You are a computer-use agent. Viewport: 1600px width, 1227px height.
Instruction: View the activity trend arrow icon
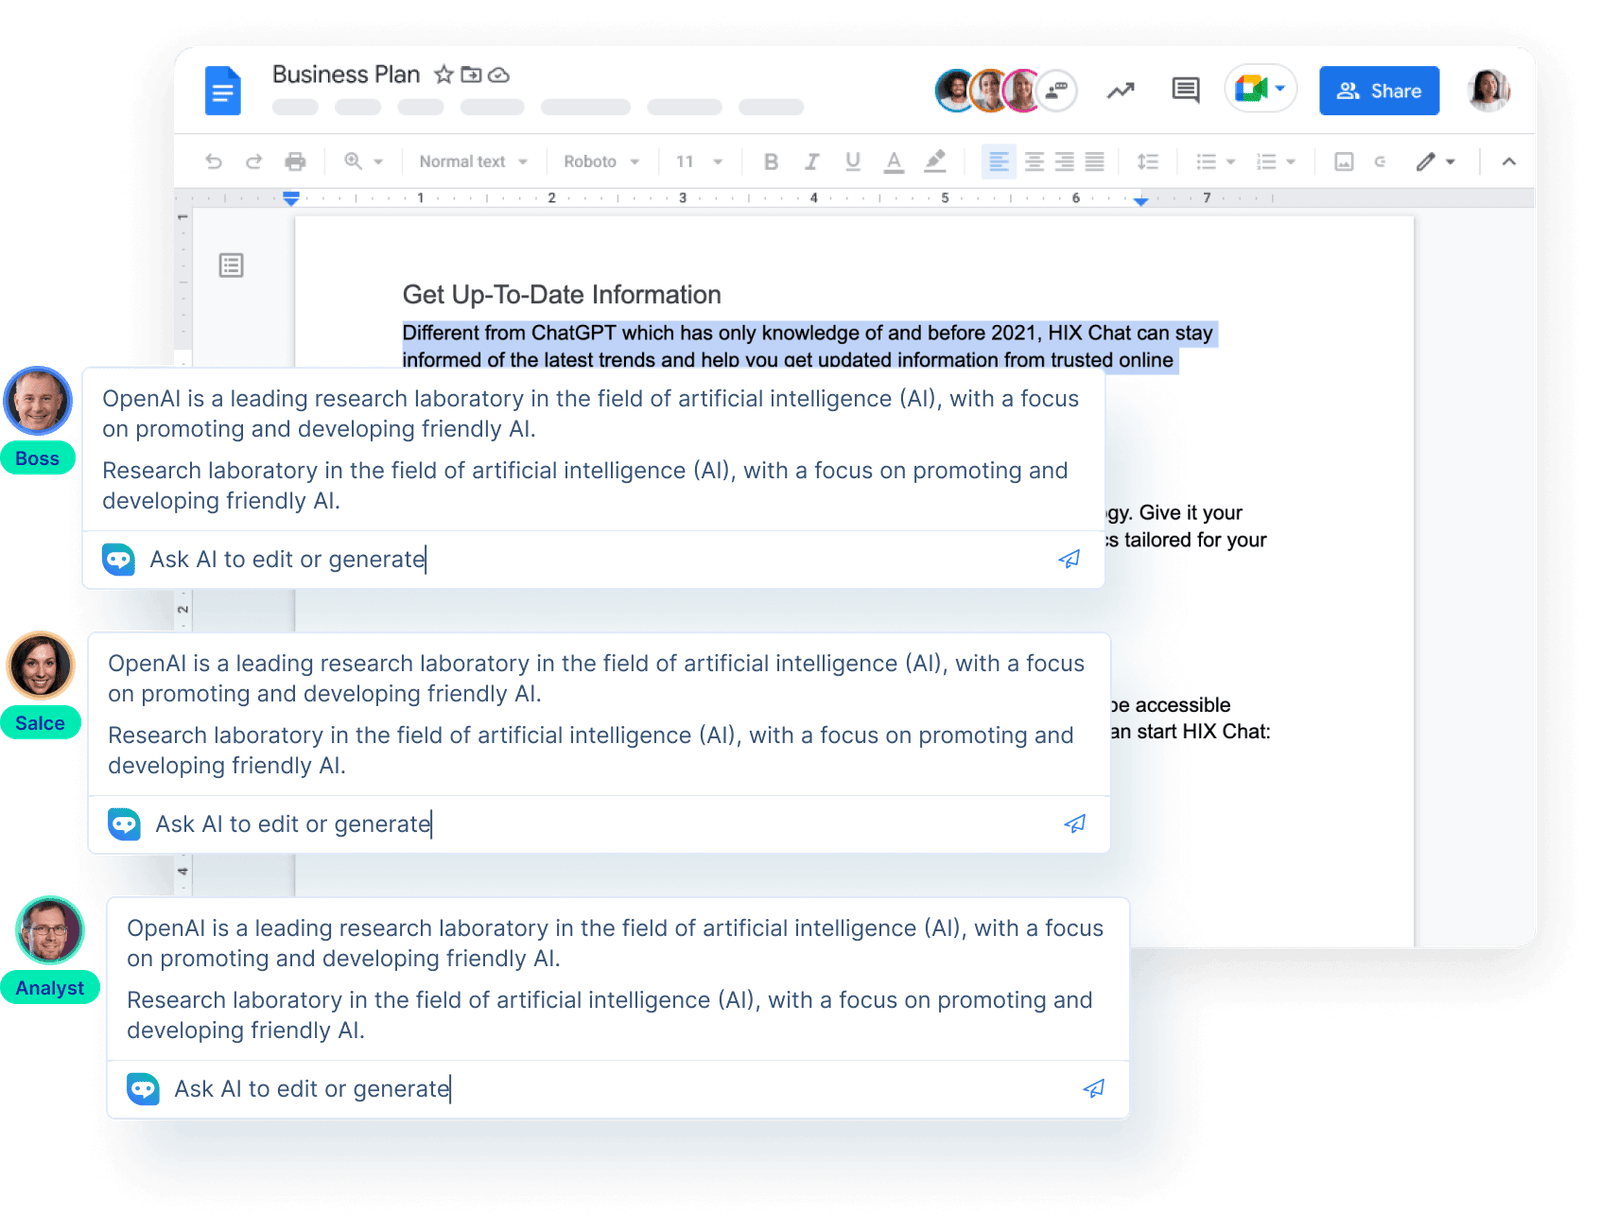1121,91
